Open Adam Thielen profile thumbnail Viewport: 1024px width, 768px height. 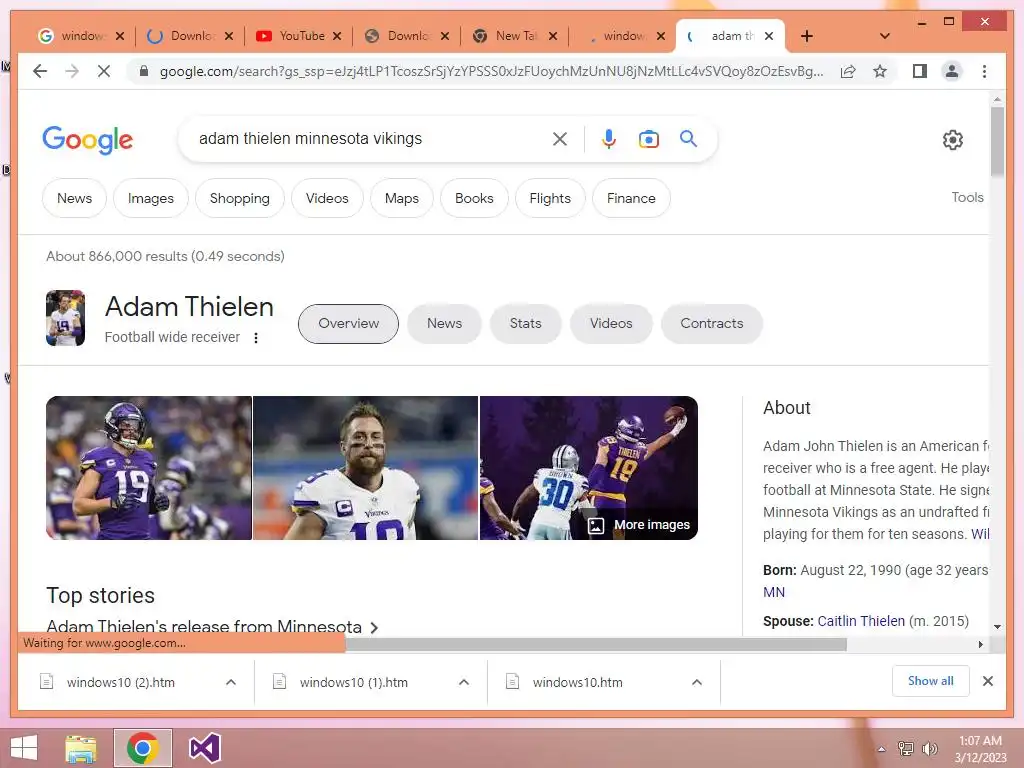click(x=65, y=318)
